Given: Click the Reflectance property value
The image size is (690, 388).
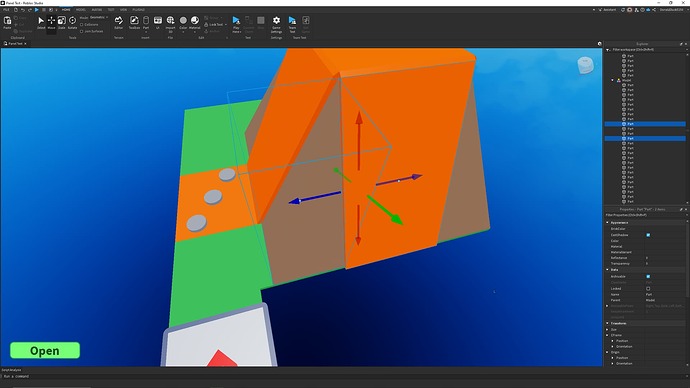Looking at the screenshot, I should point(664,258).
